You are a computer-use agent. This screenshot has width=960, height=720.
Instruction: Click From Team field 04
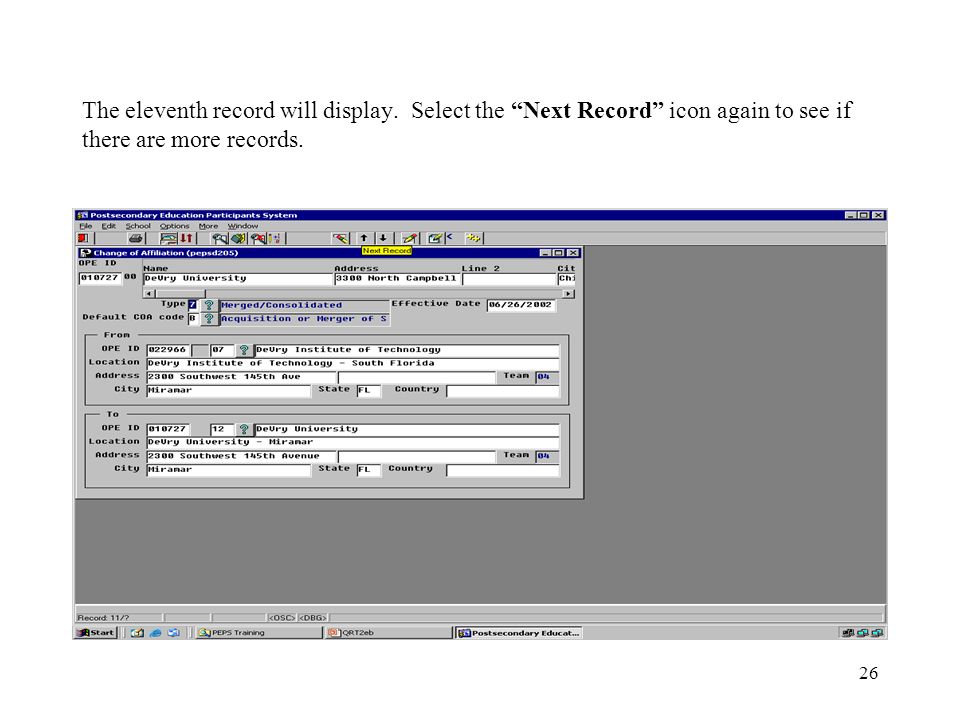click(547, 377)
